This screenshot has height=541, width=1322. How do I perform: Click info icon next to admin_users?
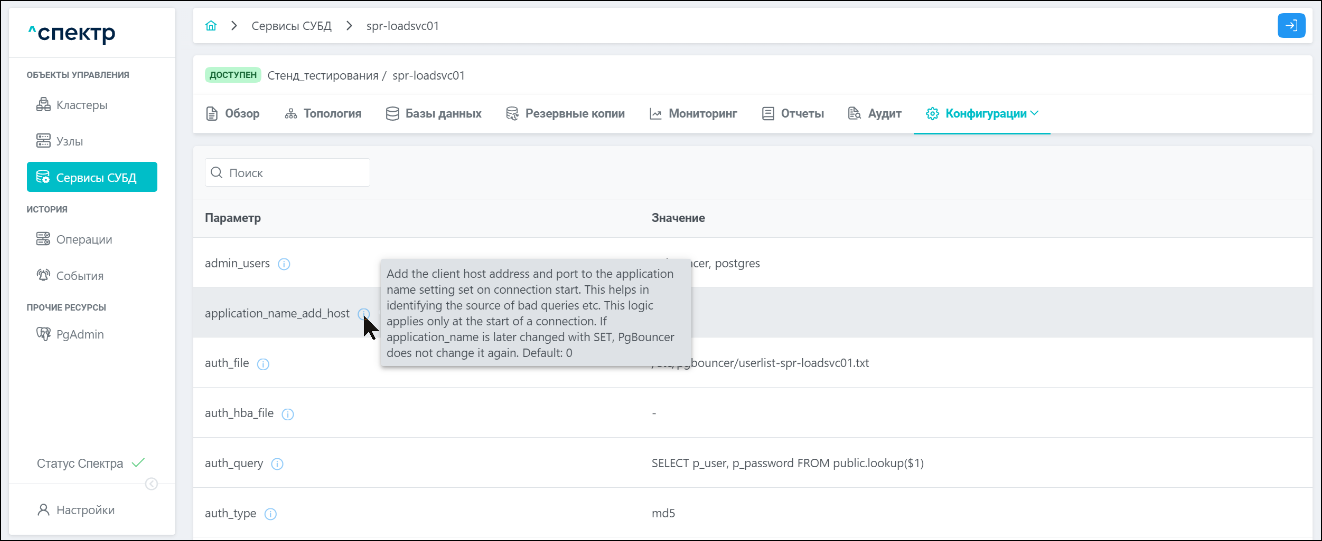coord(284,264)
